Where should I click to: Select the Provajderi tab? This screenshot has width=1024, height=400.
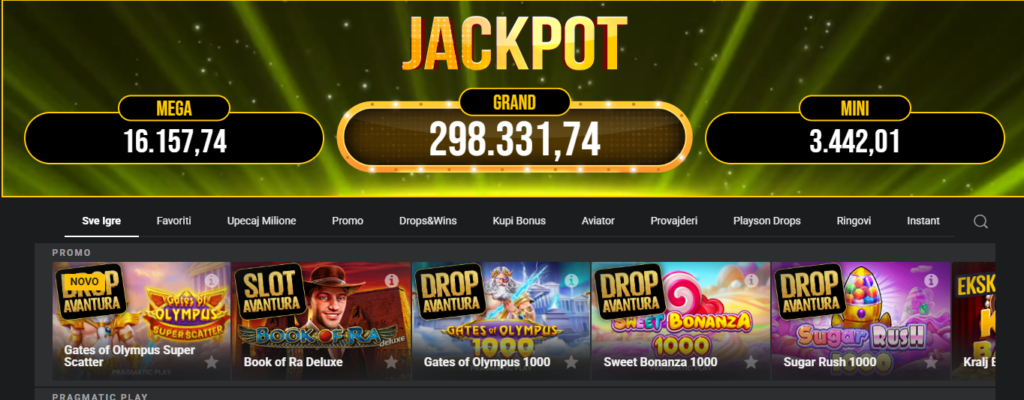(x=674, y=221)
